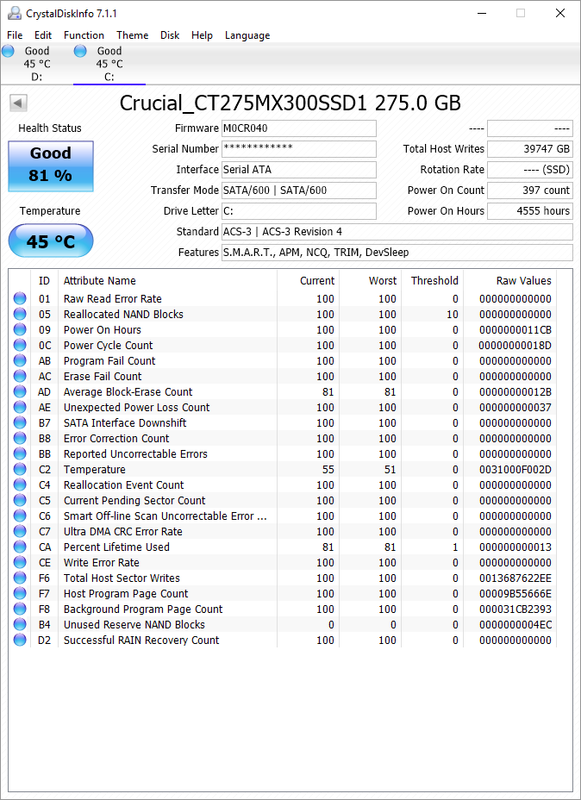The image size is (581, 800).
Task: Open the Function menu
Action: point(84,35)
